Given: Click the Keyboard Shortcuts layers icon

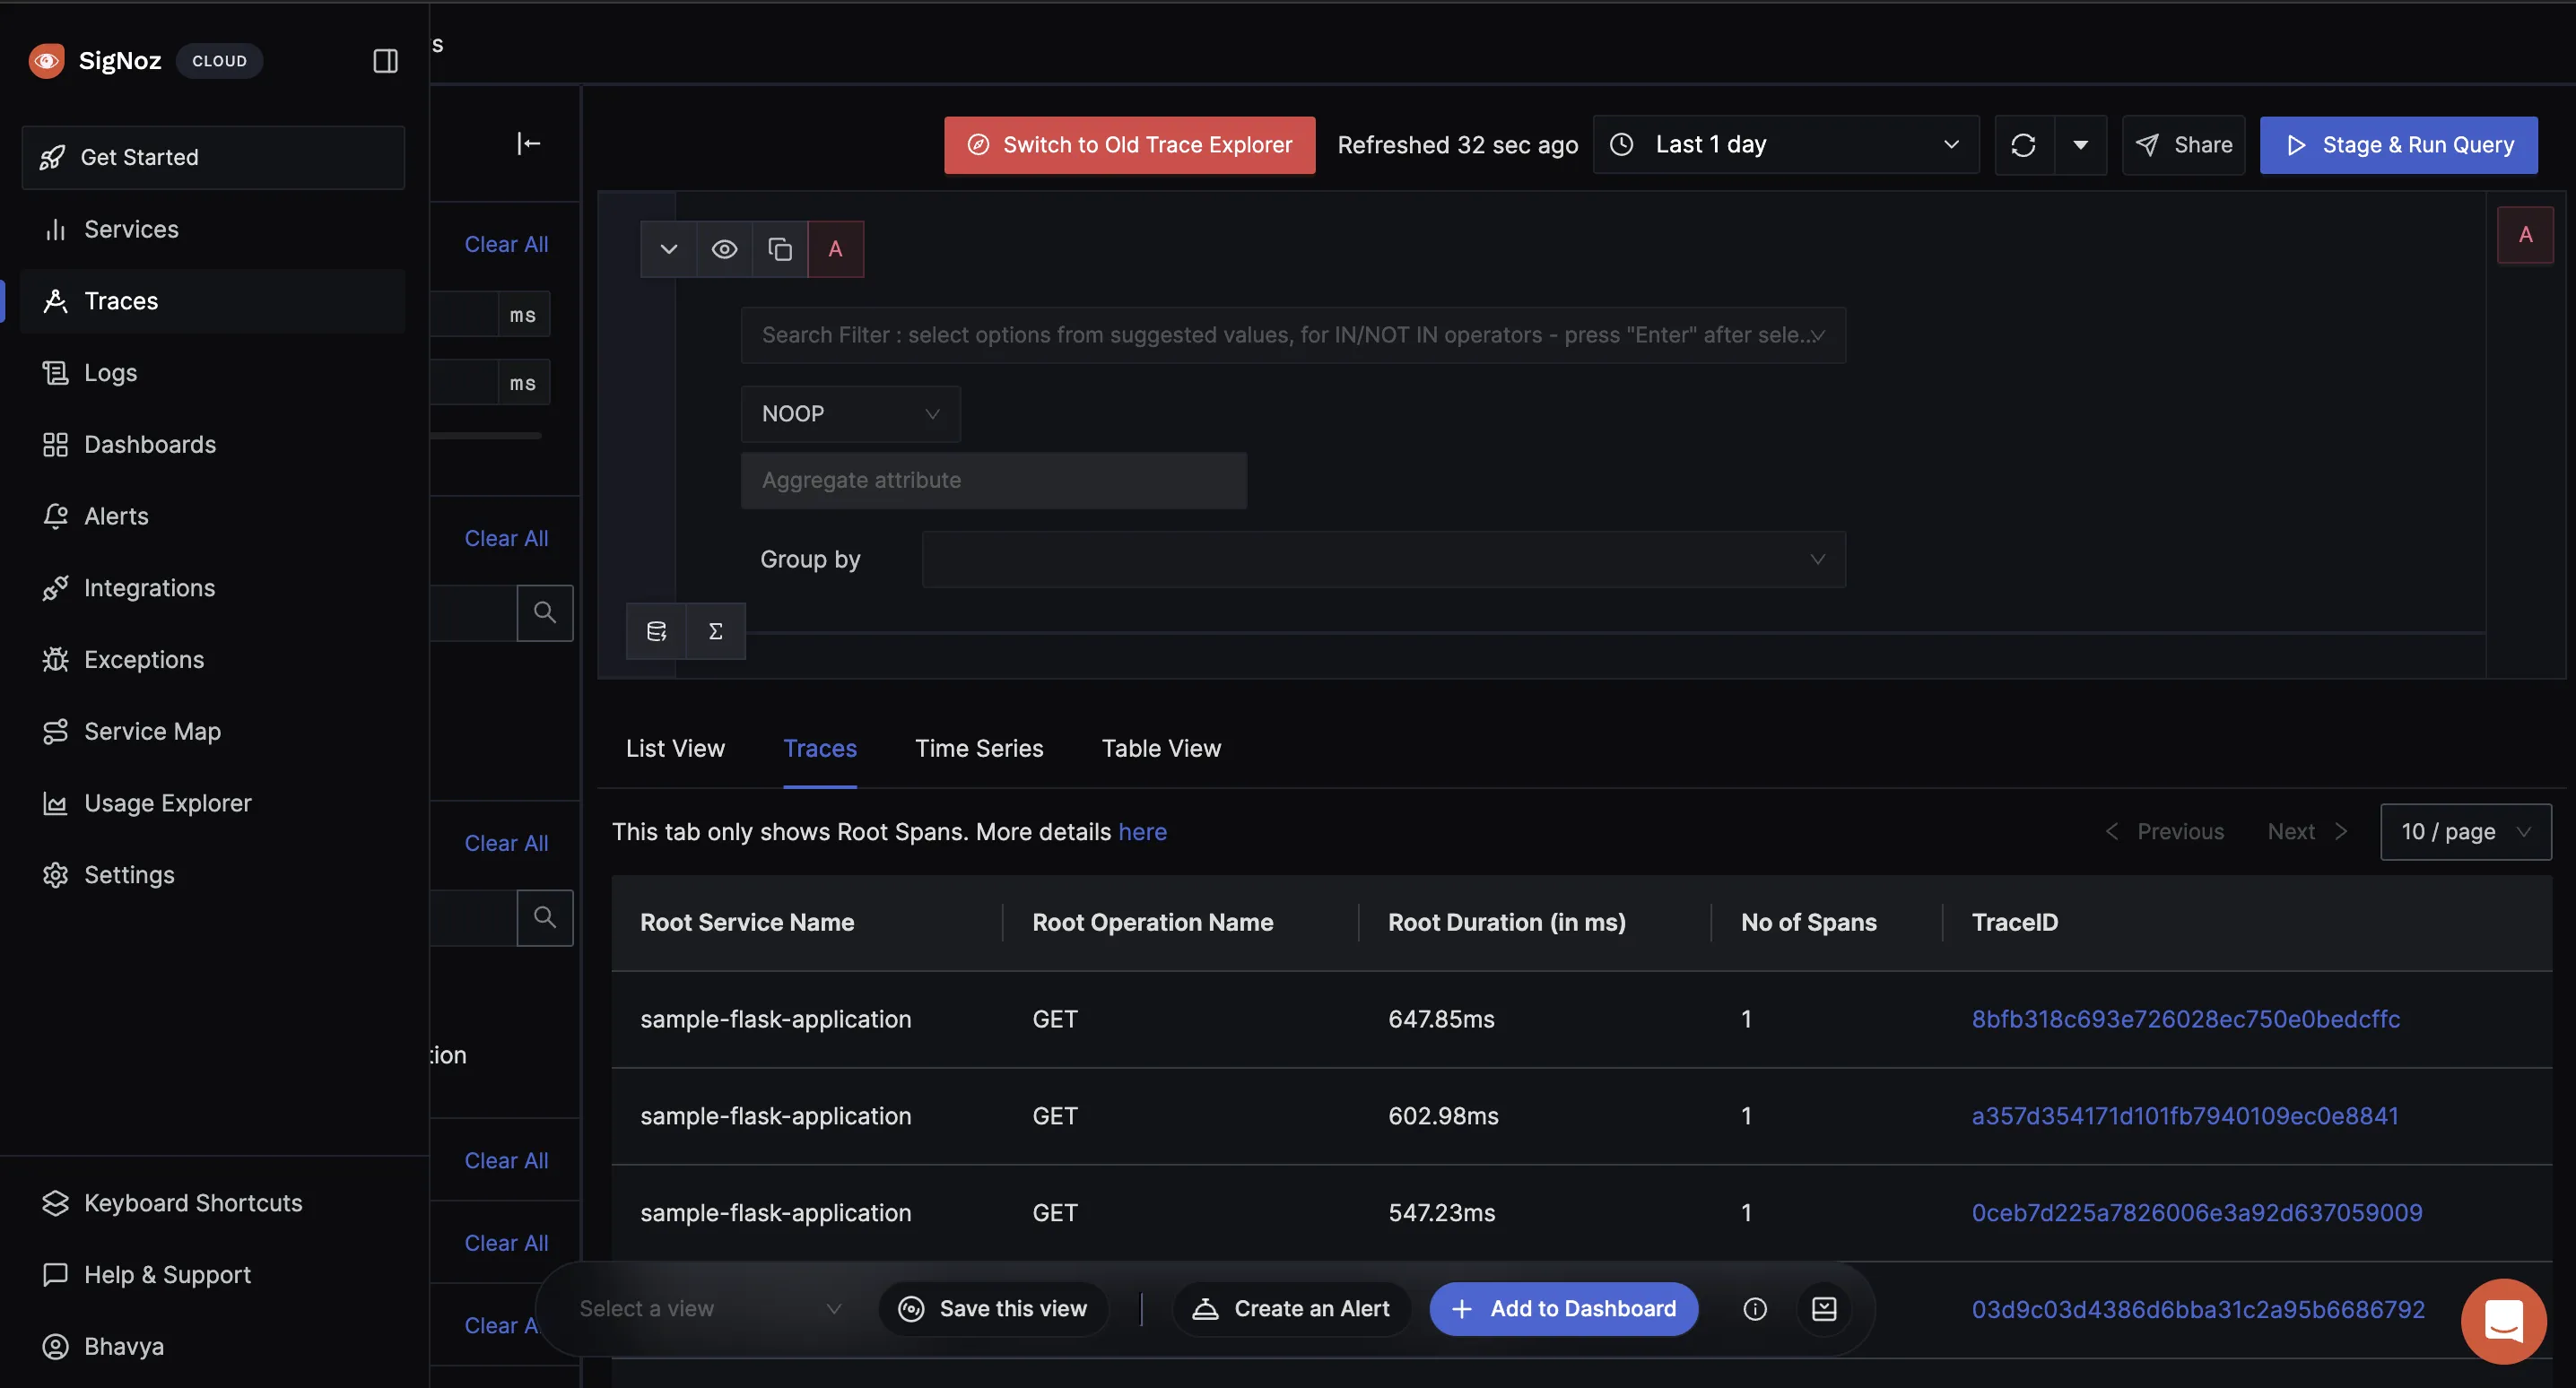Looking at the screenshot, I should (x=55, y=1203).
